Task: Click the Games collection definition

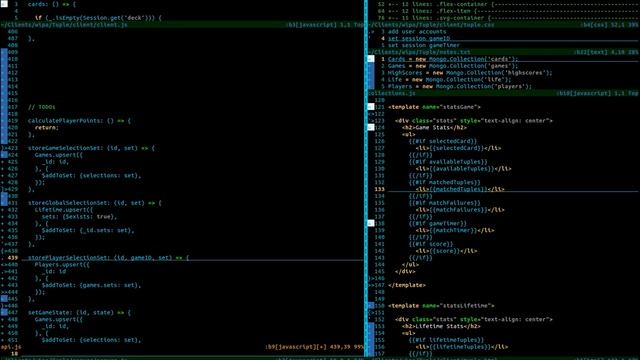Action: pyautogui.click(x=453, y=66)
